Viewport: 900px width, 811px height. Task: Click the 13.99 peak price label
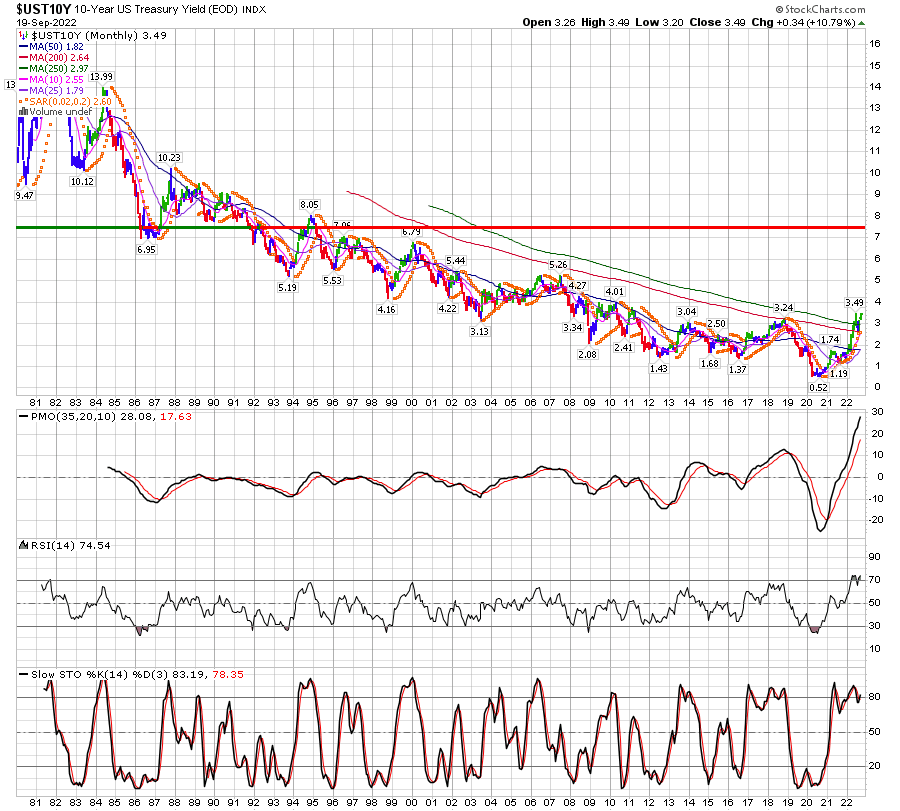click(x=101, y=77)
